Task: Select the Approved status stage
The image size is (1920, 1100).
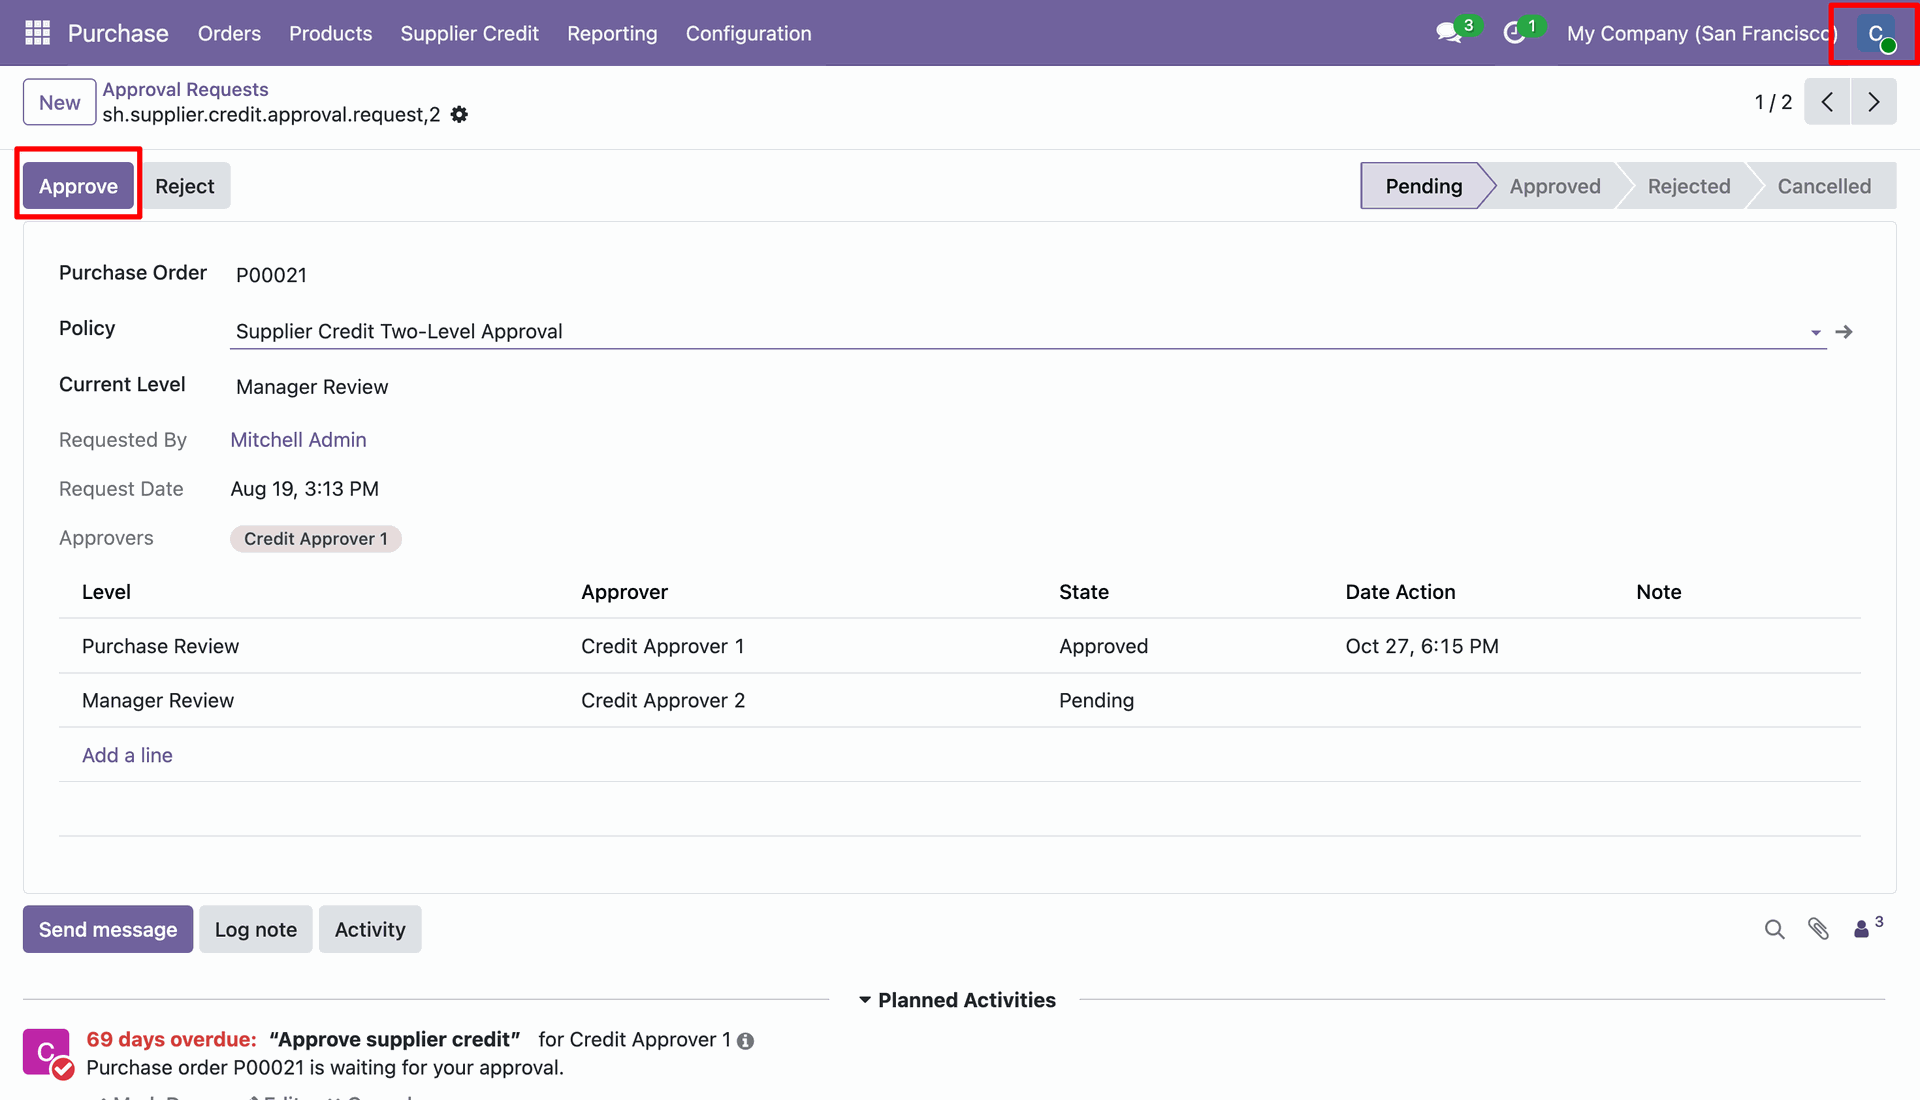Action: coord(1555,186)
